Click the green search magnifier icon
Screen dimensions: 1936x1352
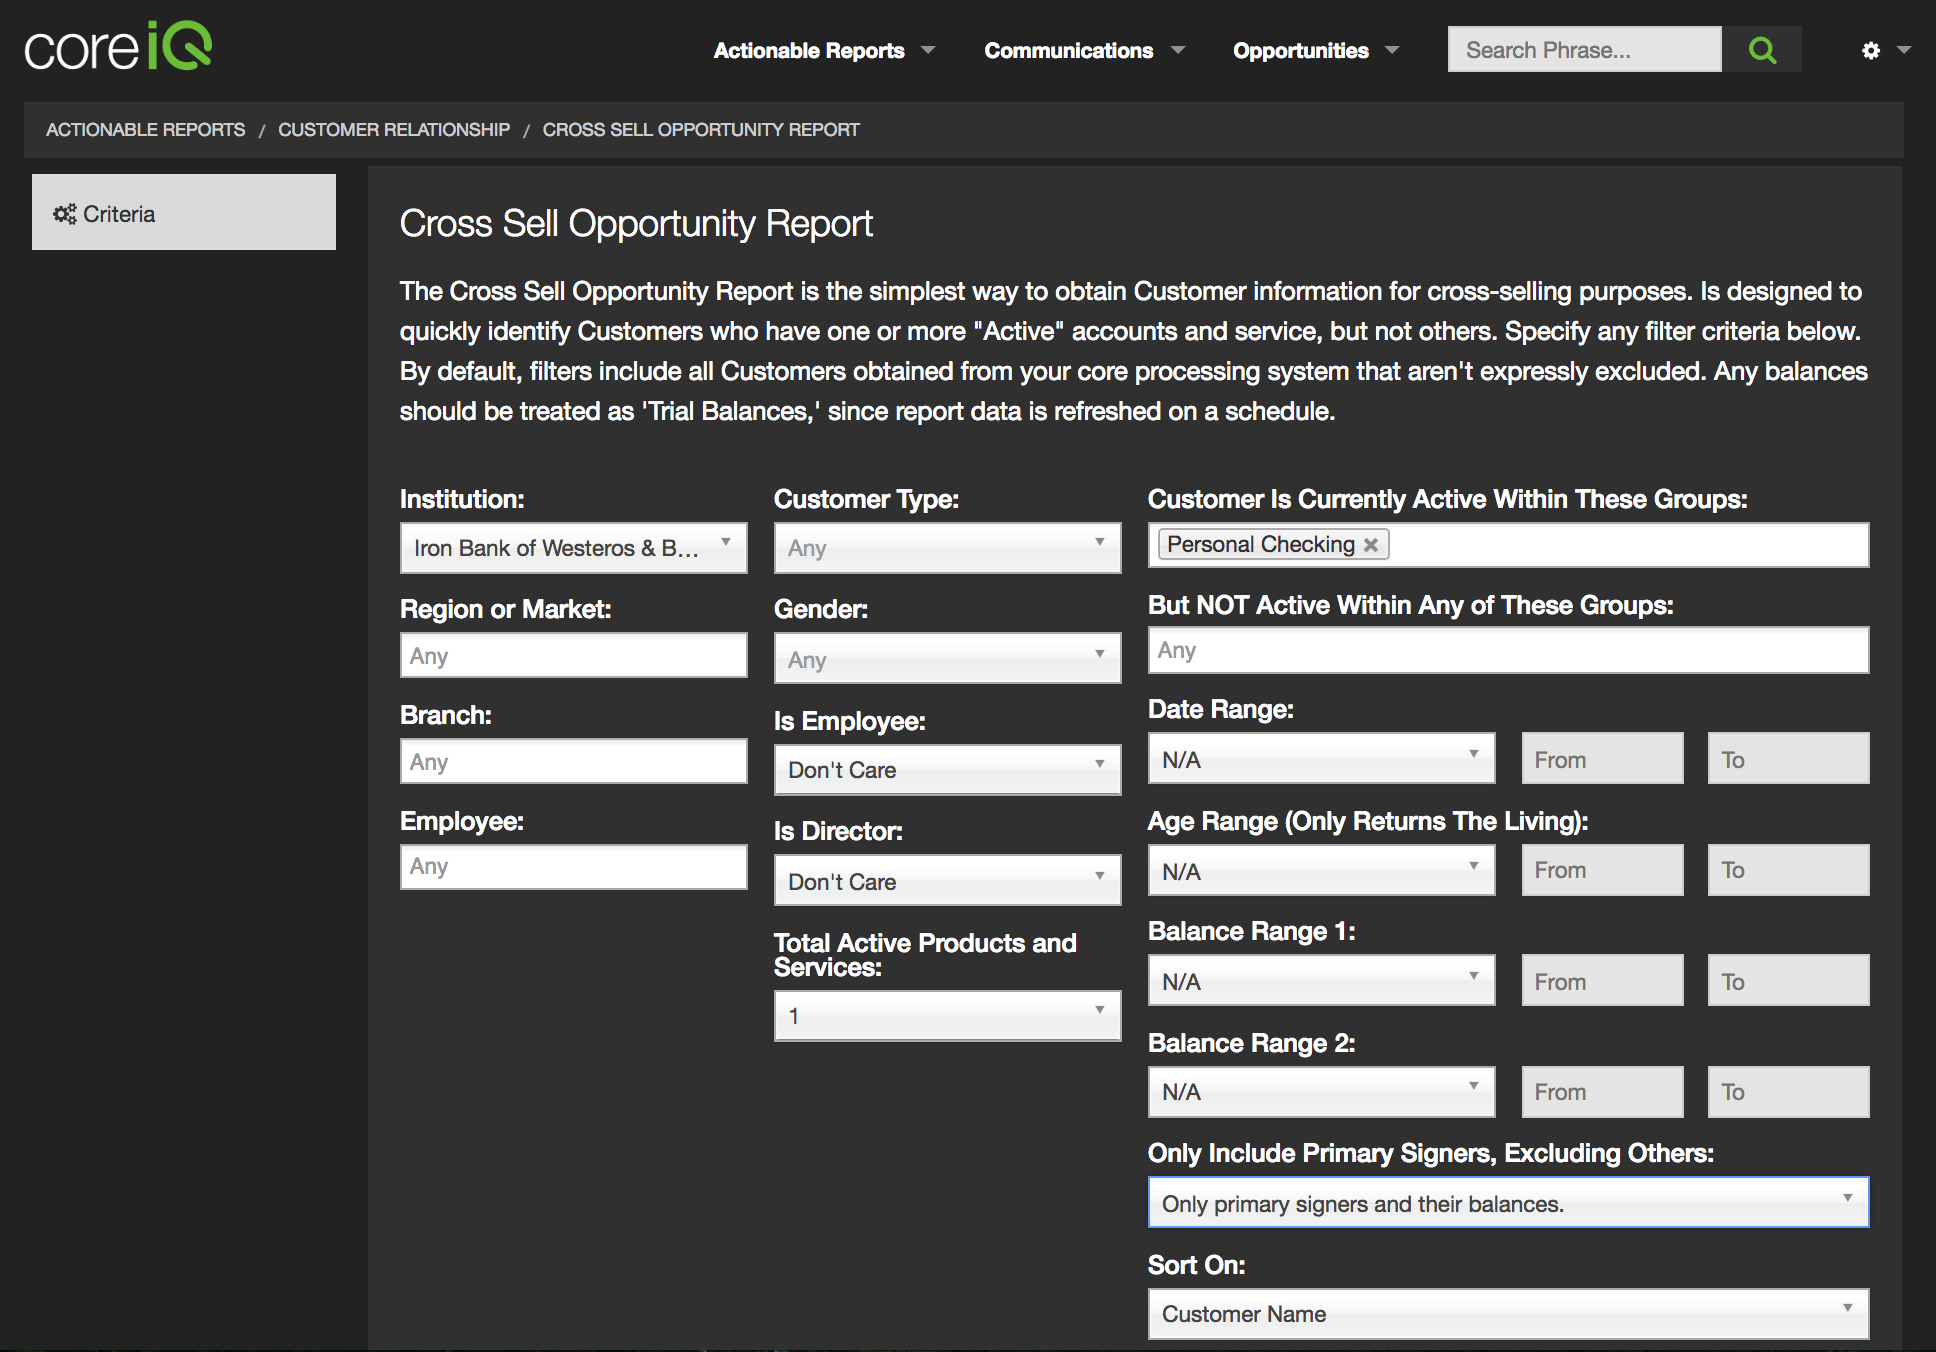coord(1762,50)
